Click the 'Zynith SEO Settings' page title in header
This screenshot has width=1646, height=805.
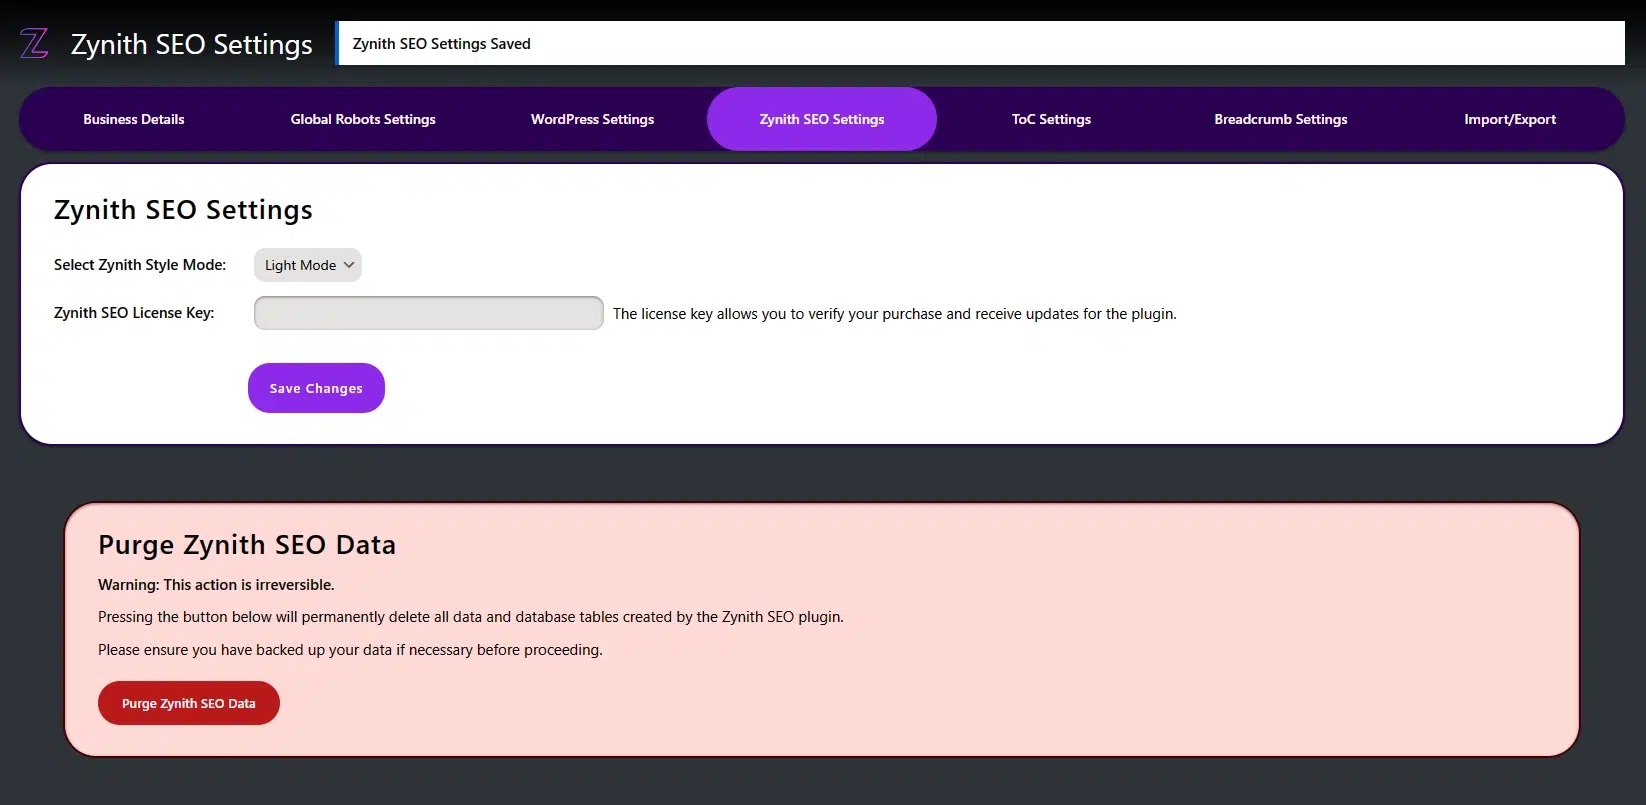coord(192,44)
